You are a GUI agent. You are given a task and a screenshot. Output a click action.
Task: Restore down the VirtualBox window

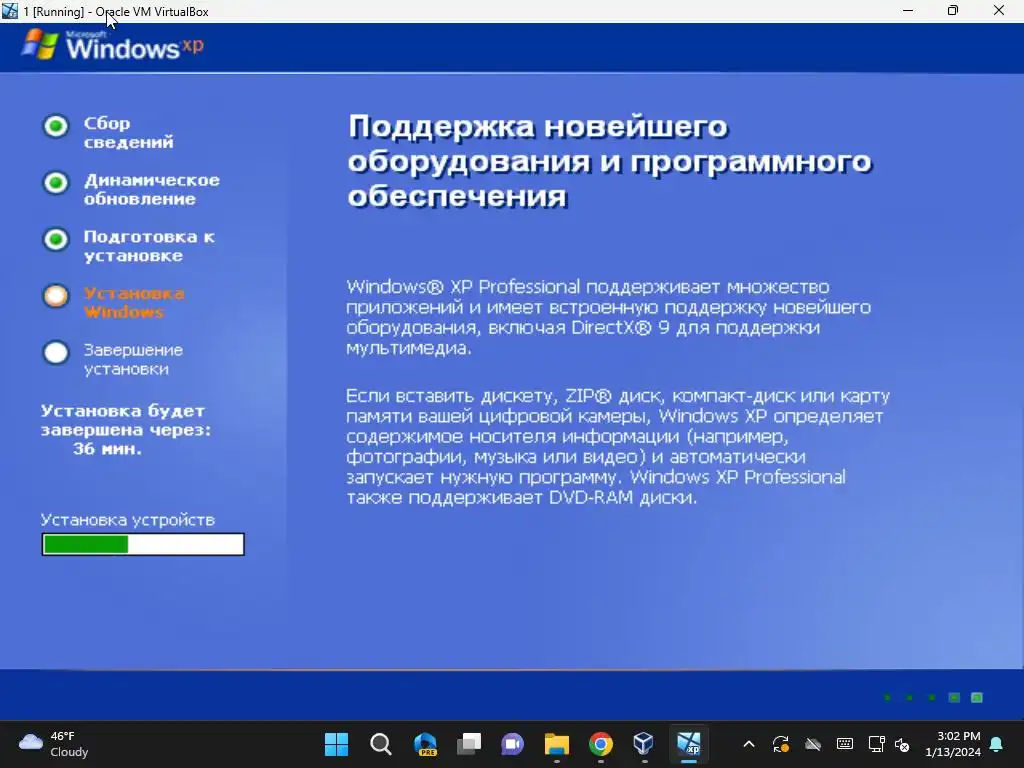[953, 11]
